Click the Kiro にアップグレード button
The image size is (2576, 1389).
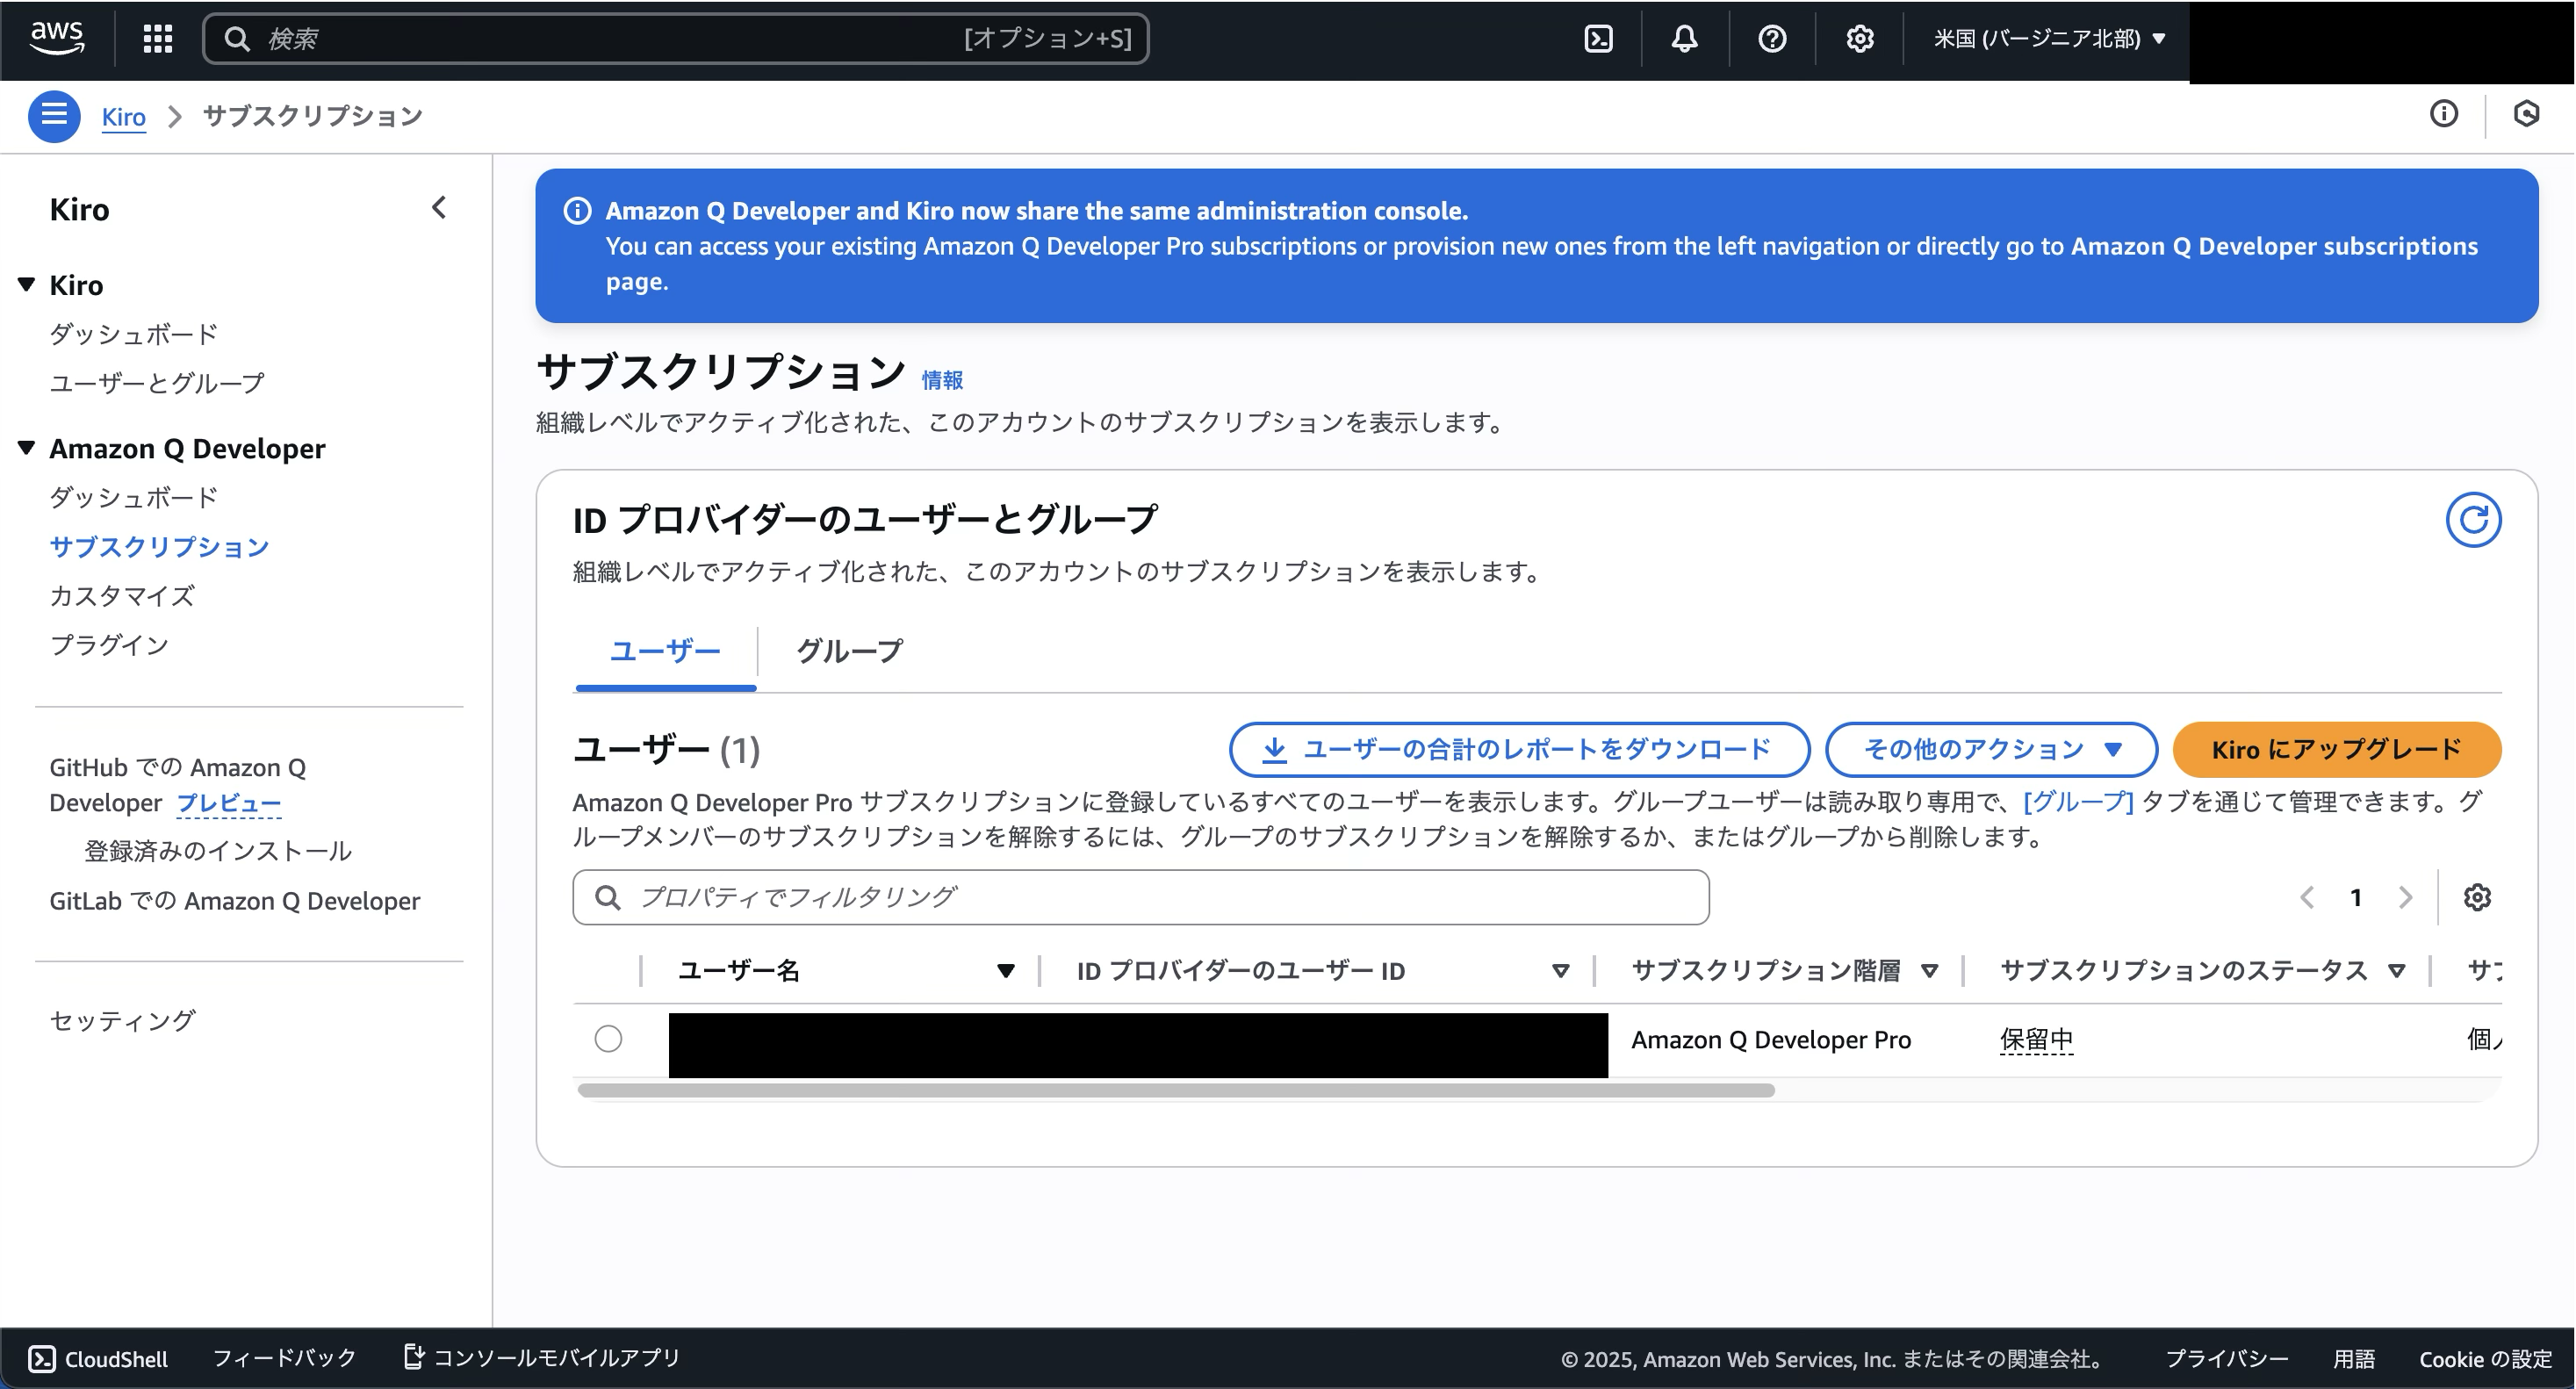(2336, 749)
